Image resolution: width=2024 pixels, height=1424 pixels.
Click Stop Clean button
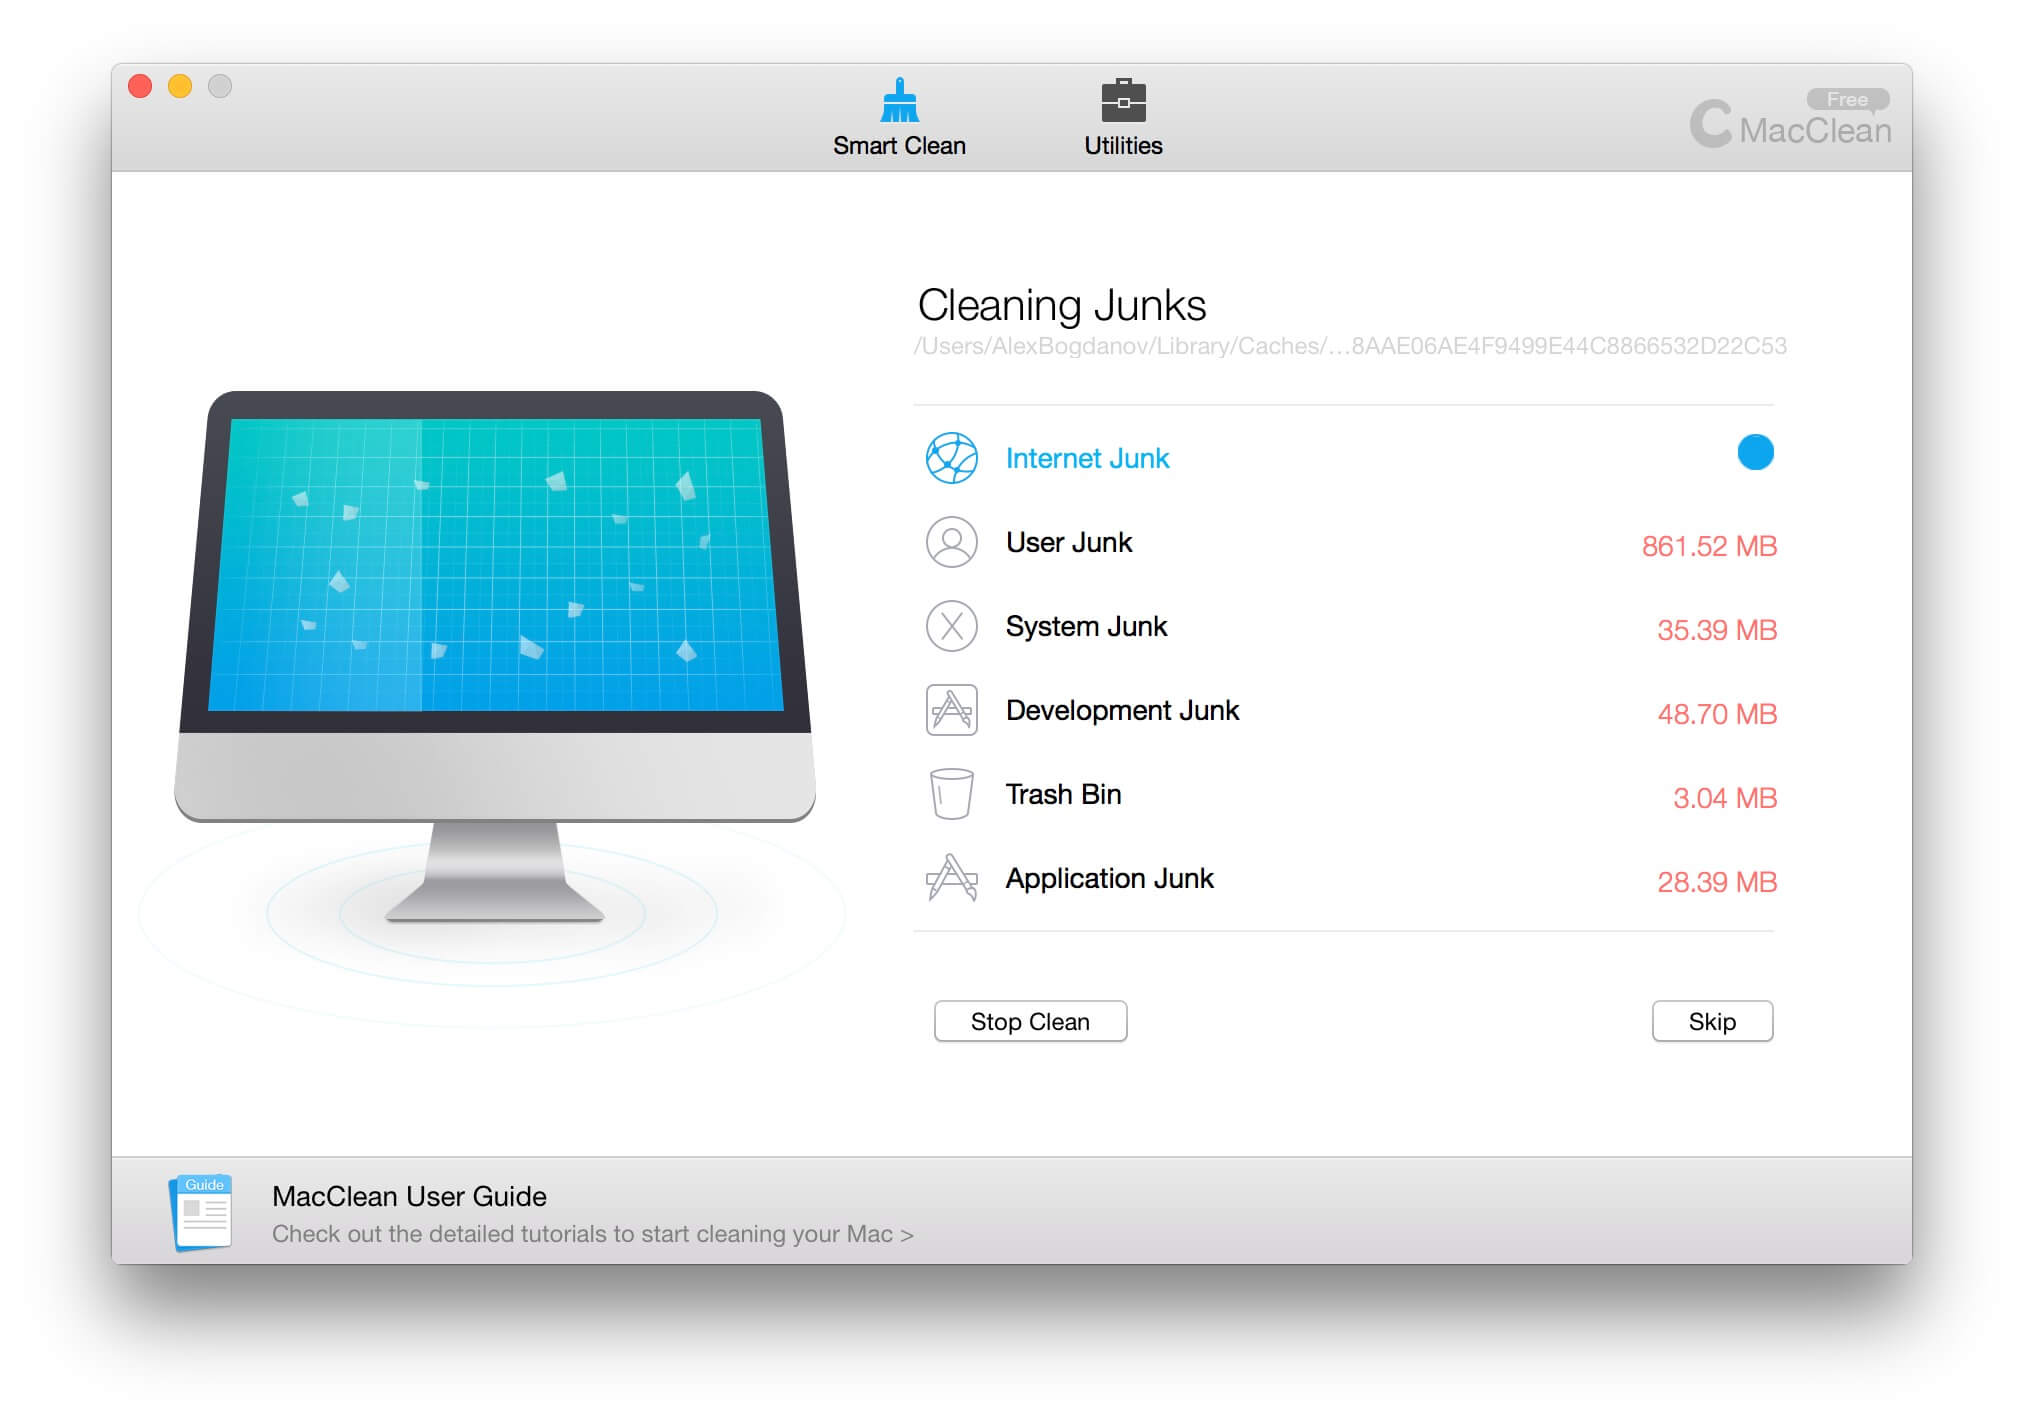1029,1022
